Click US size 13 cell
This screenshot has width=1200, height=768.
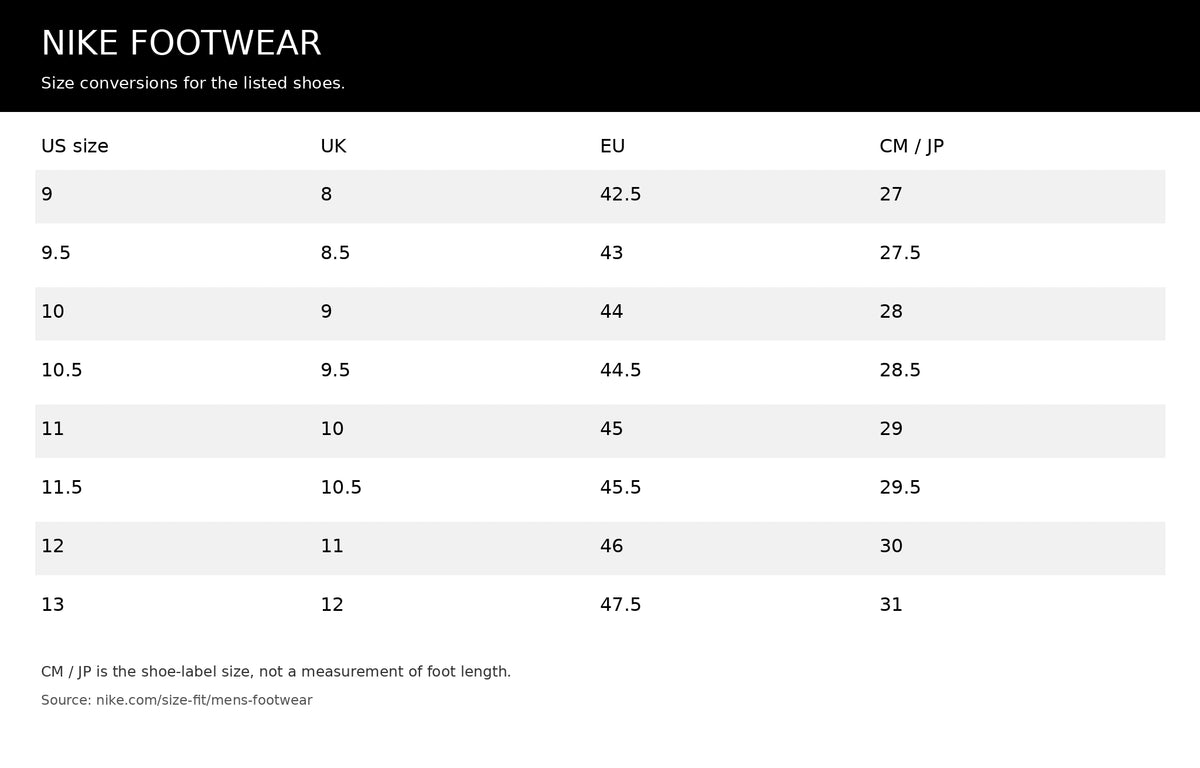(x=175, y=604)
